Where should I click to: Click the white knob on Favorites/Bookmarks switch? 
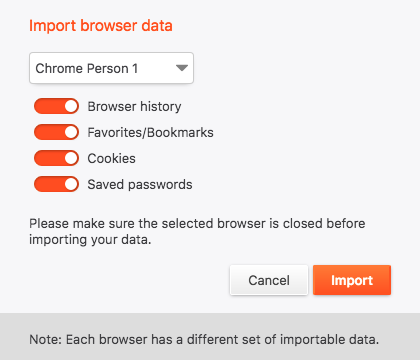pos(71,132)
